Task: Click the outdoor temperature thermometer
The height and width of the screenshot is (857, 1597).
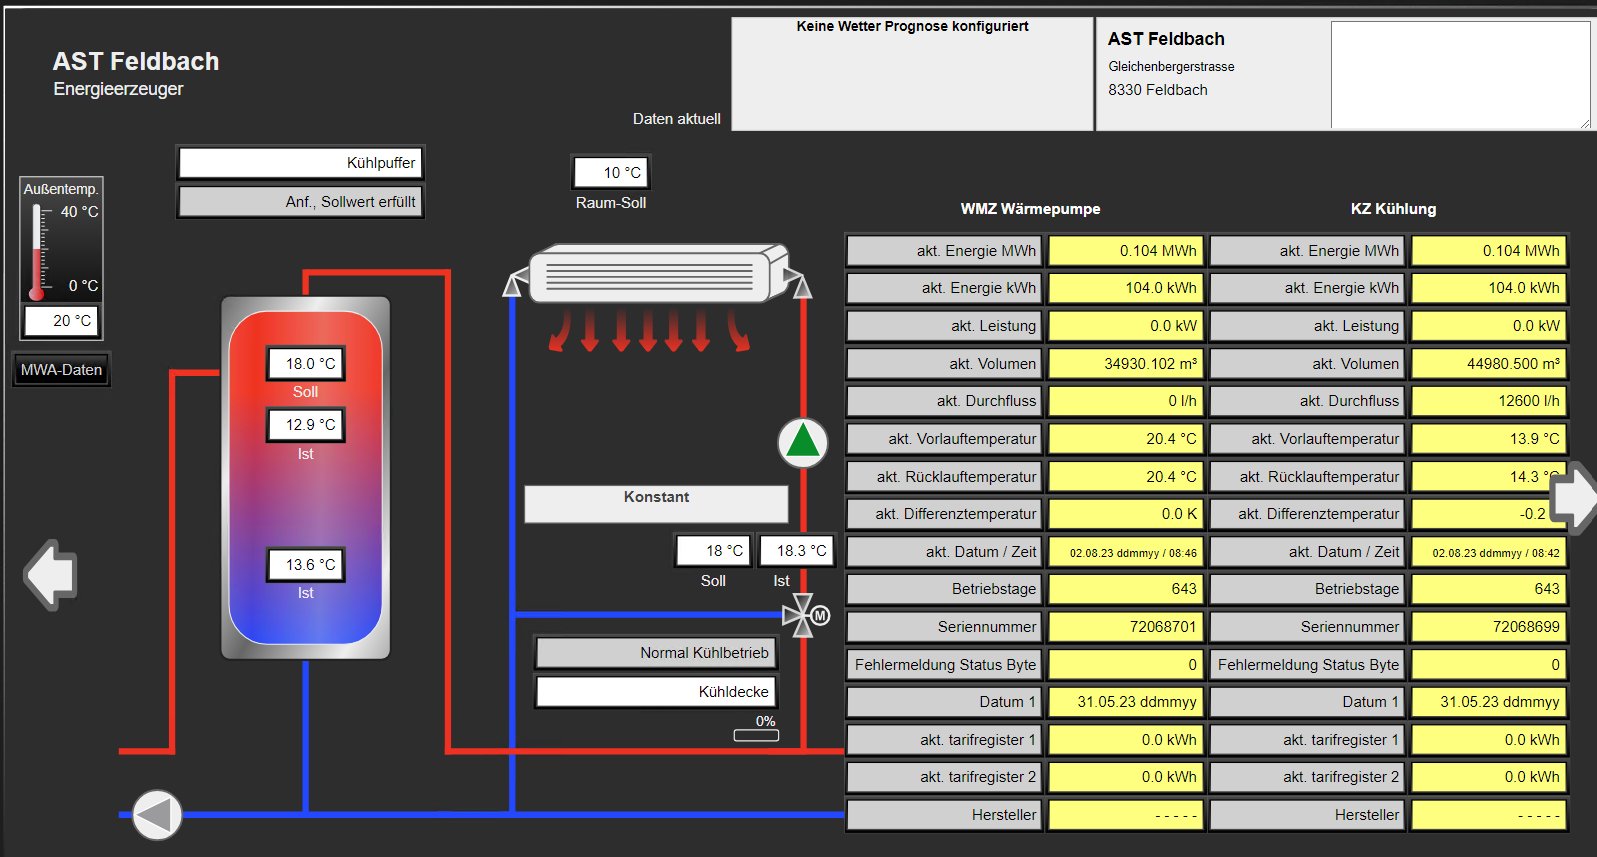Action: tap(37, 250)
